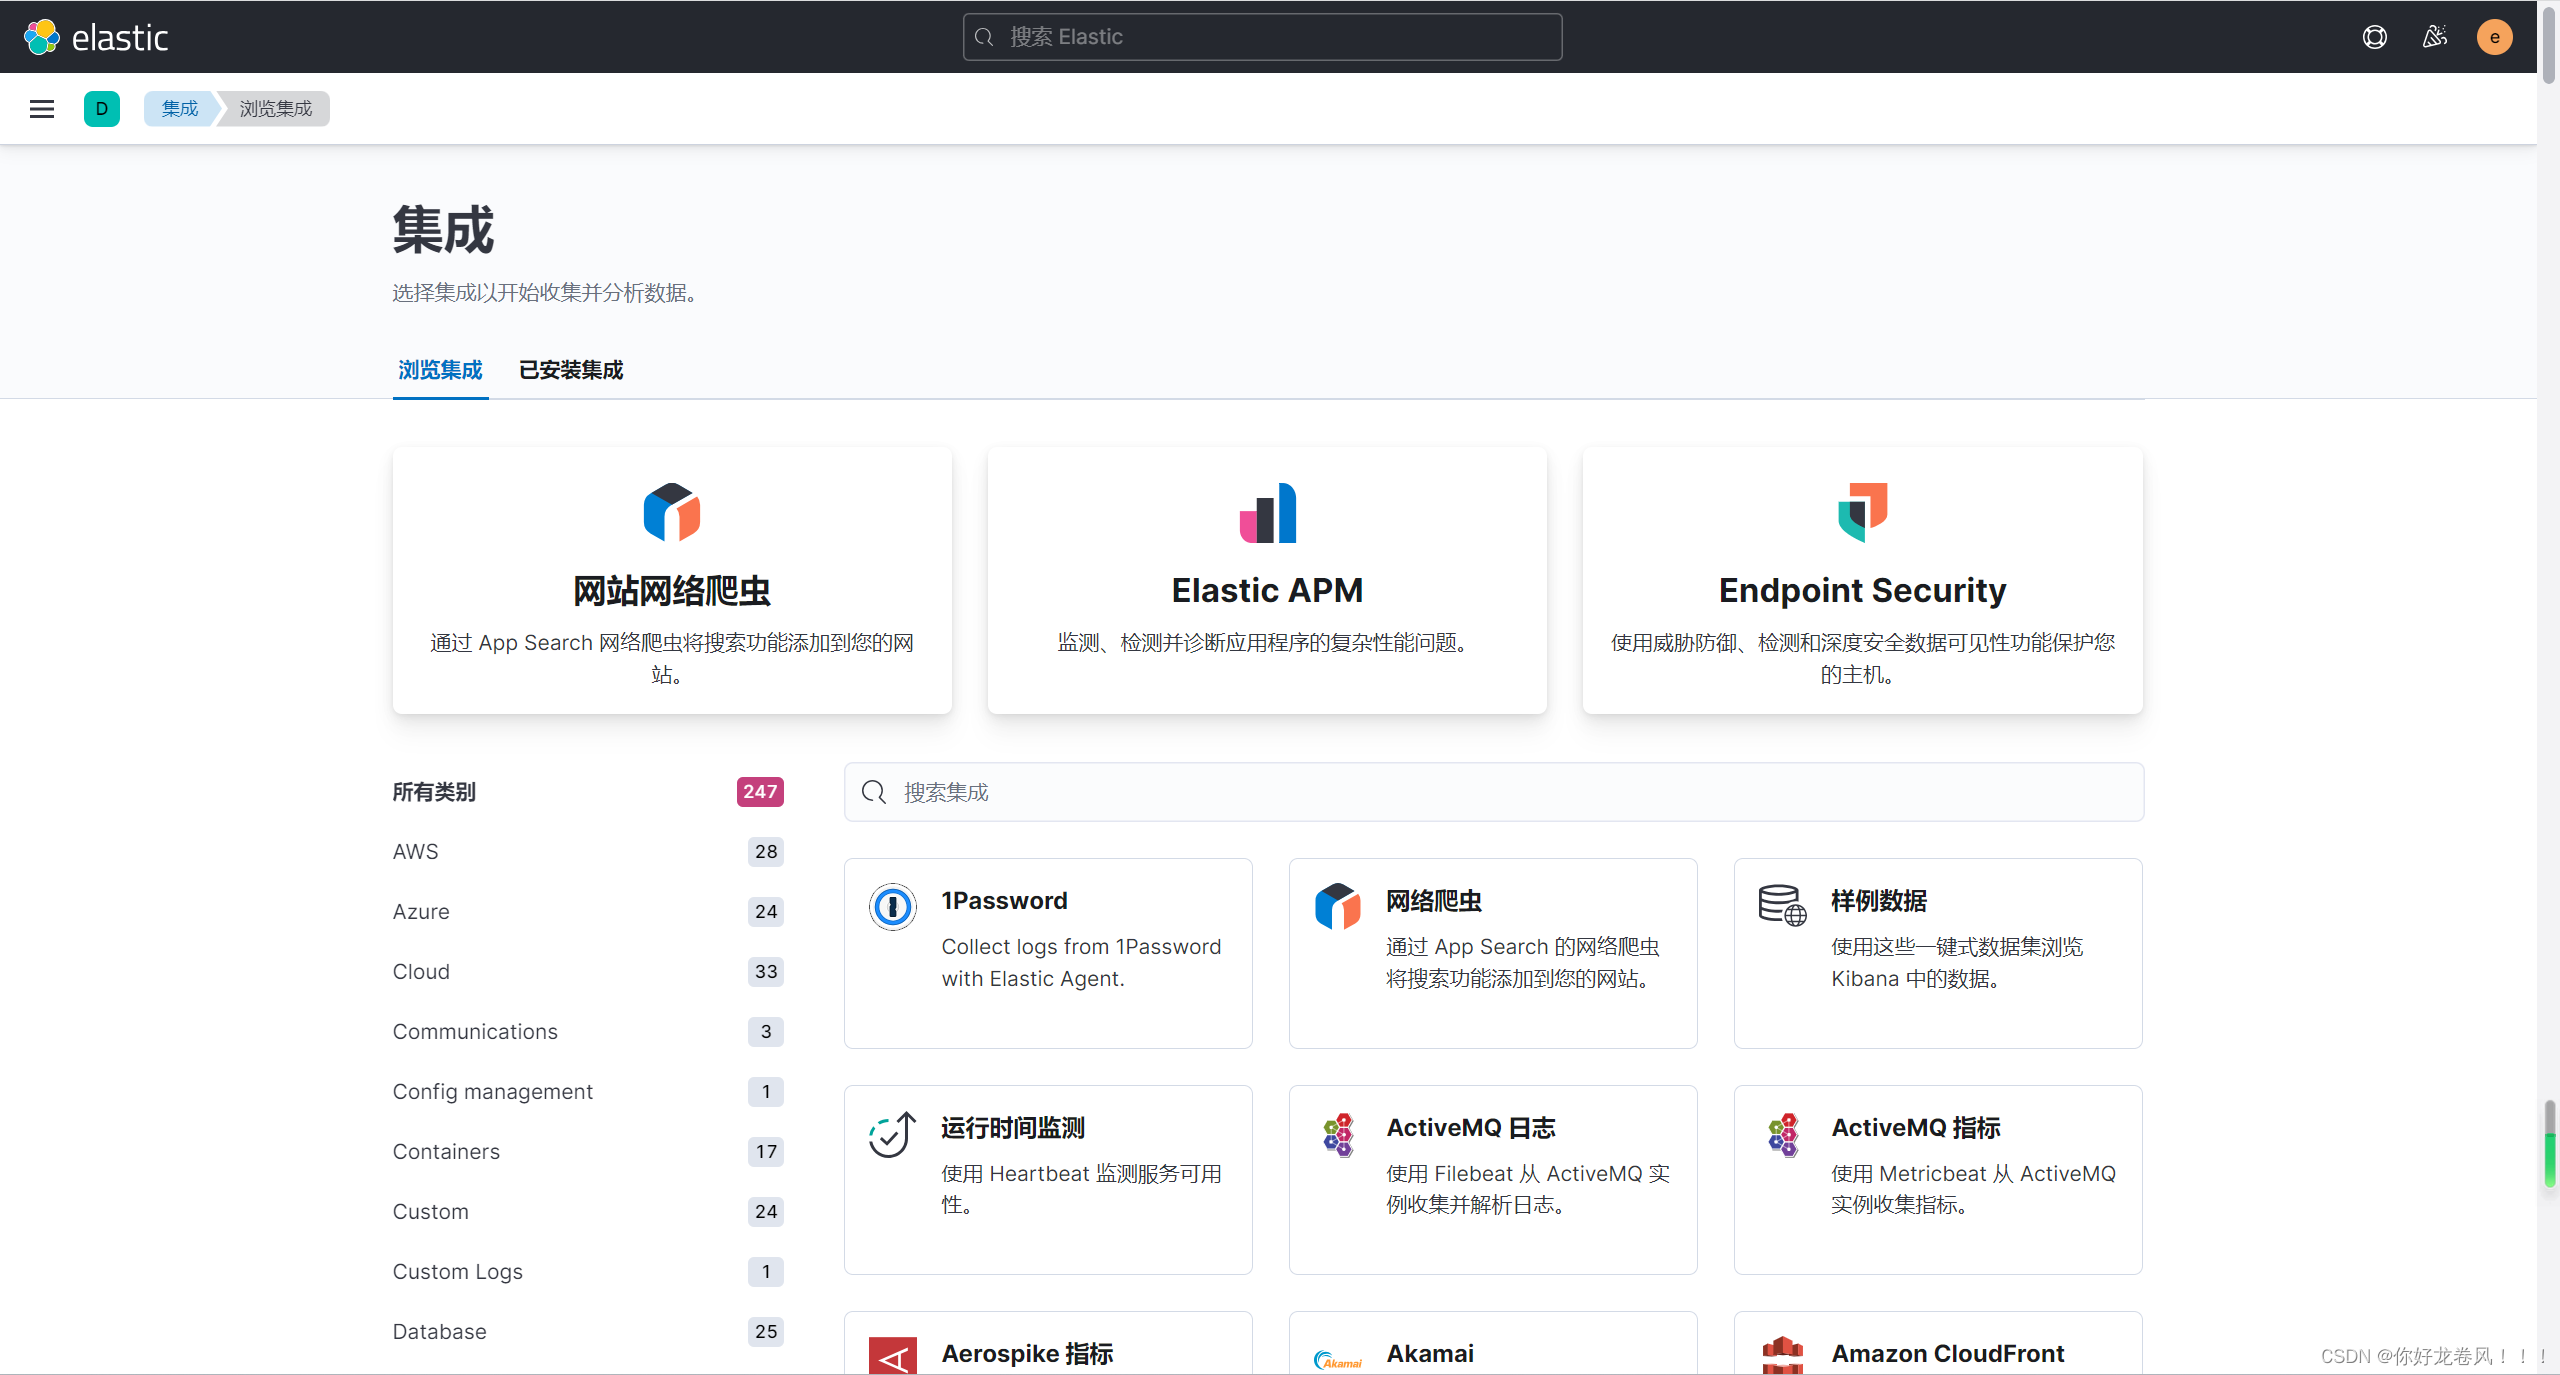The image size is (2560, 1375).
Task: Select the 浏览集成 tab
Action: pyautogui.click(x=440, y=370)
